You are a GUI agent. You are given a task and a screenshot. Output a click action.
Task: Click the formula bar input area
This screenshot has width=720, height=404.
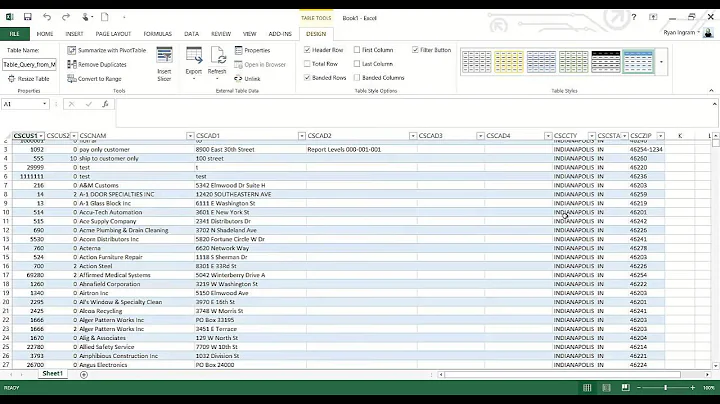[x=413, y=112]
